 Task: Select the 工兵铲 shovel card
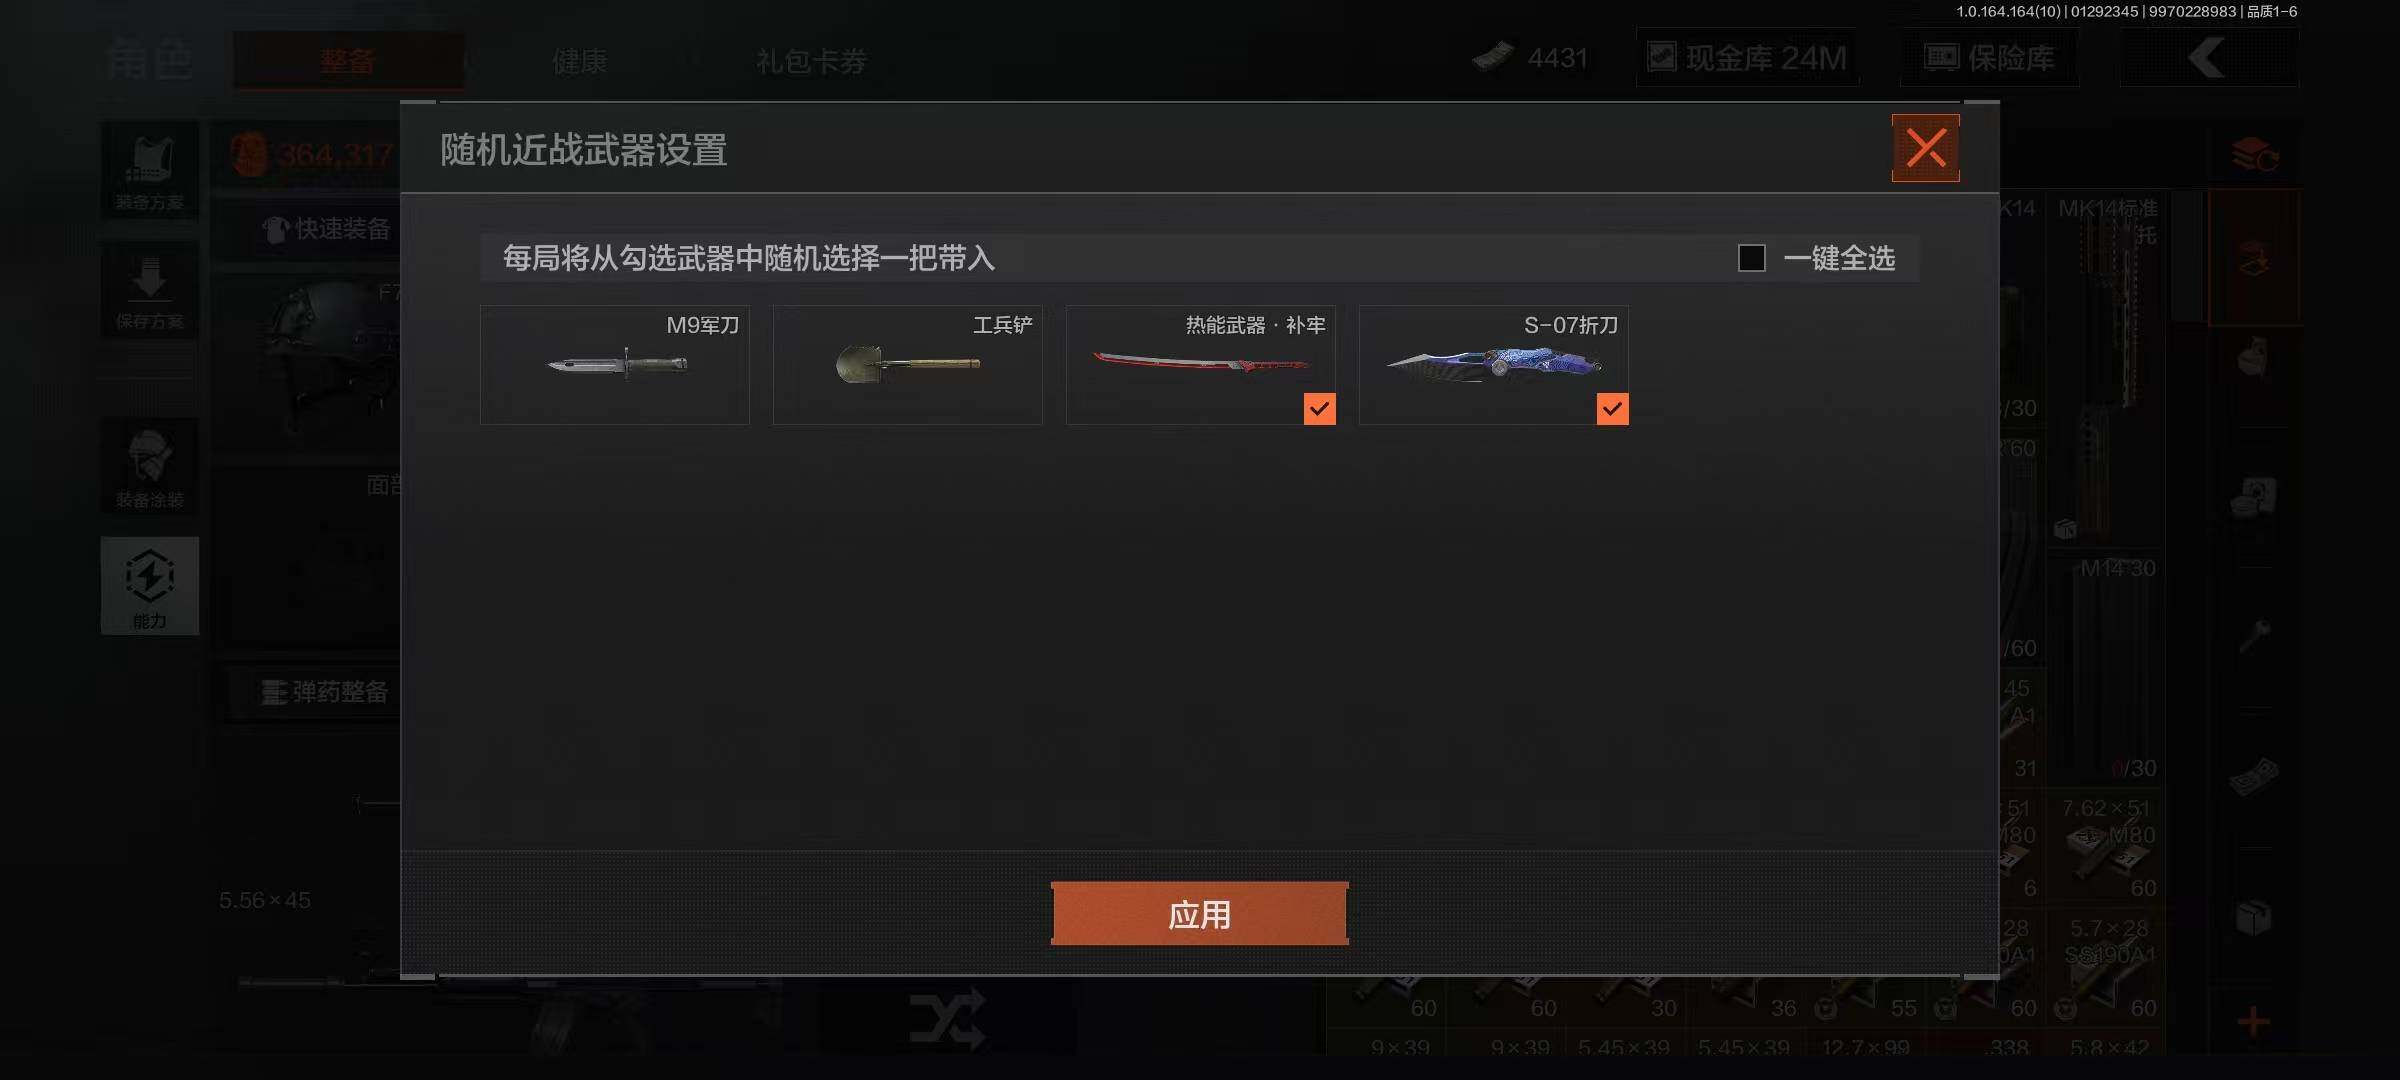[x=908, y=365]
